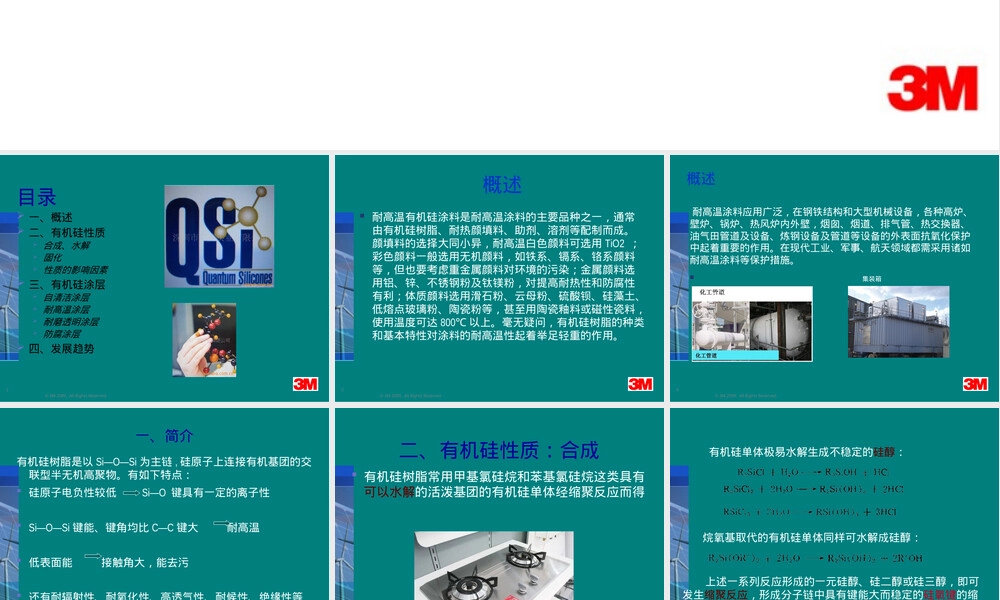1000x600 pixels.
Task: Click the R₃SiCl + H₂O reaction equation
Action: pos(812,472)
